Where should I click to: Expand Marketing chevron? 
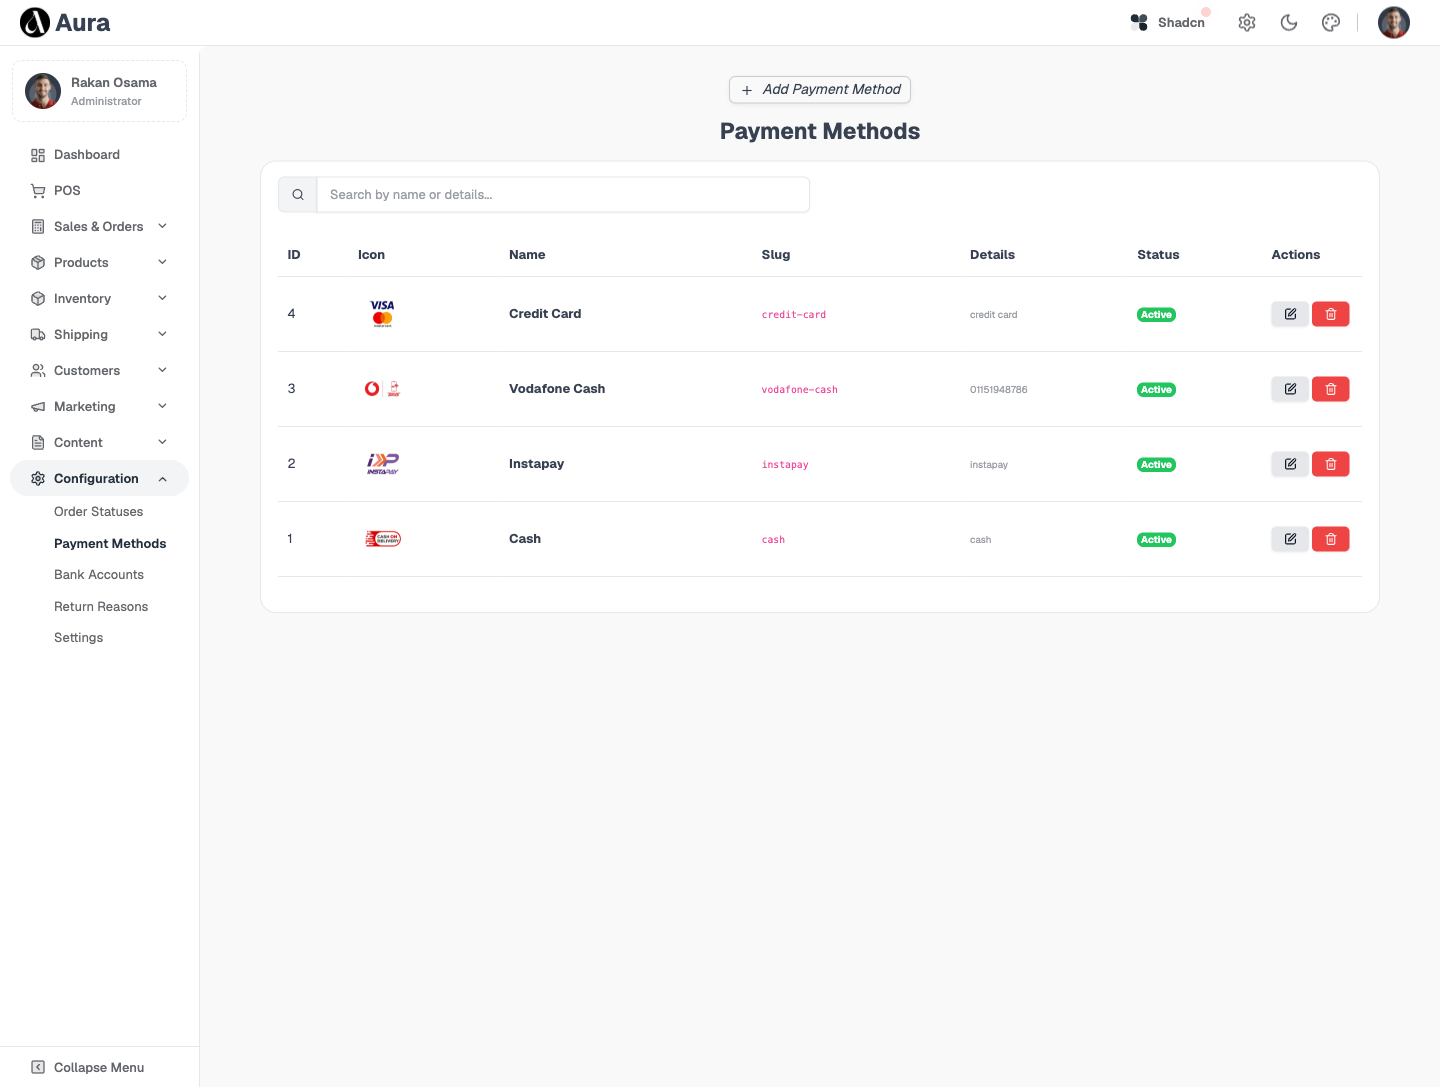point(162,406)
